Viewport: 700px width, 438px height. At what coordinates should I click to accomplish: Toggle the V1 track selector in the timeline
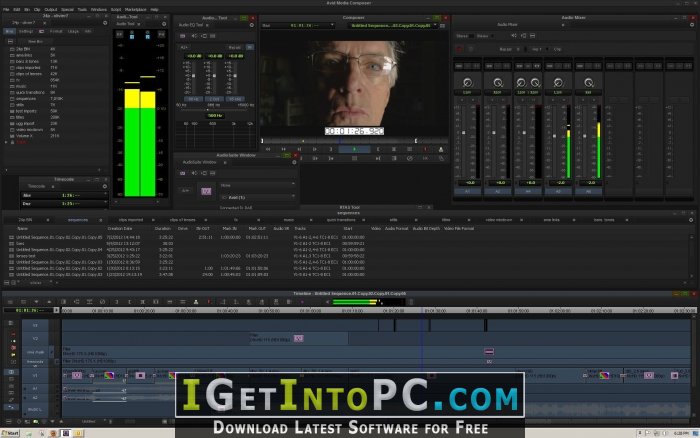(x=35, y=376)
